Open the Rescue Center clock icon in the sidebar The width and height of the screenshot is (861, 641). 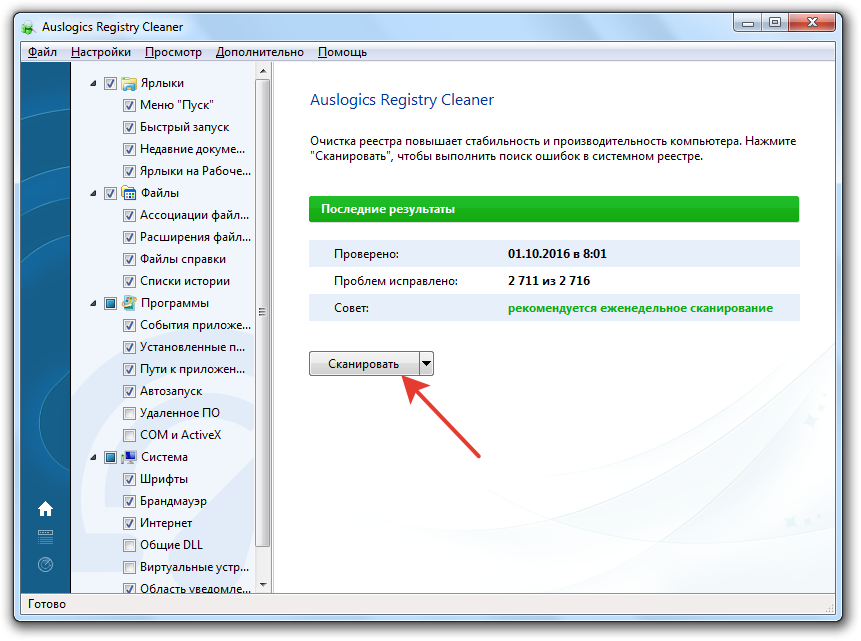point(46,564)
